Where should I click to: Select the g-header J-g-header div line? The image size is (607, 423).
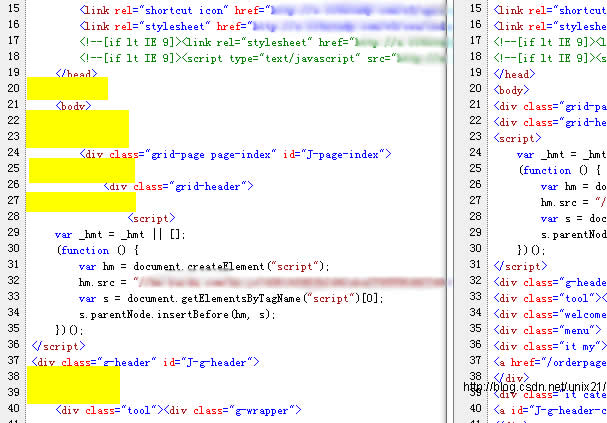[146, 363]
